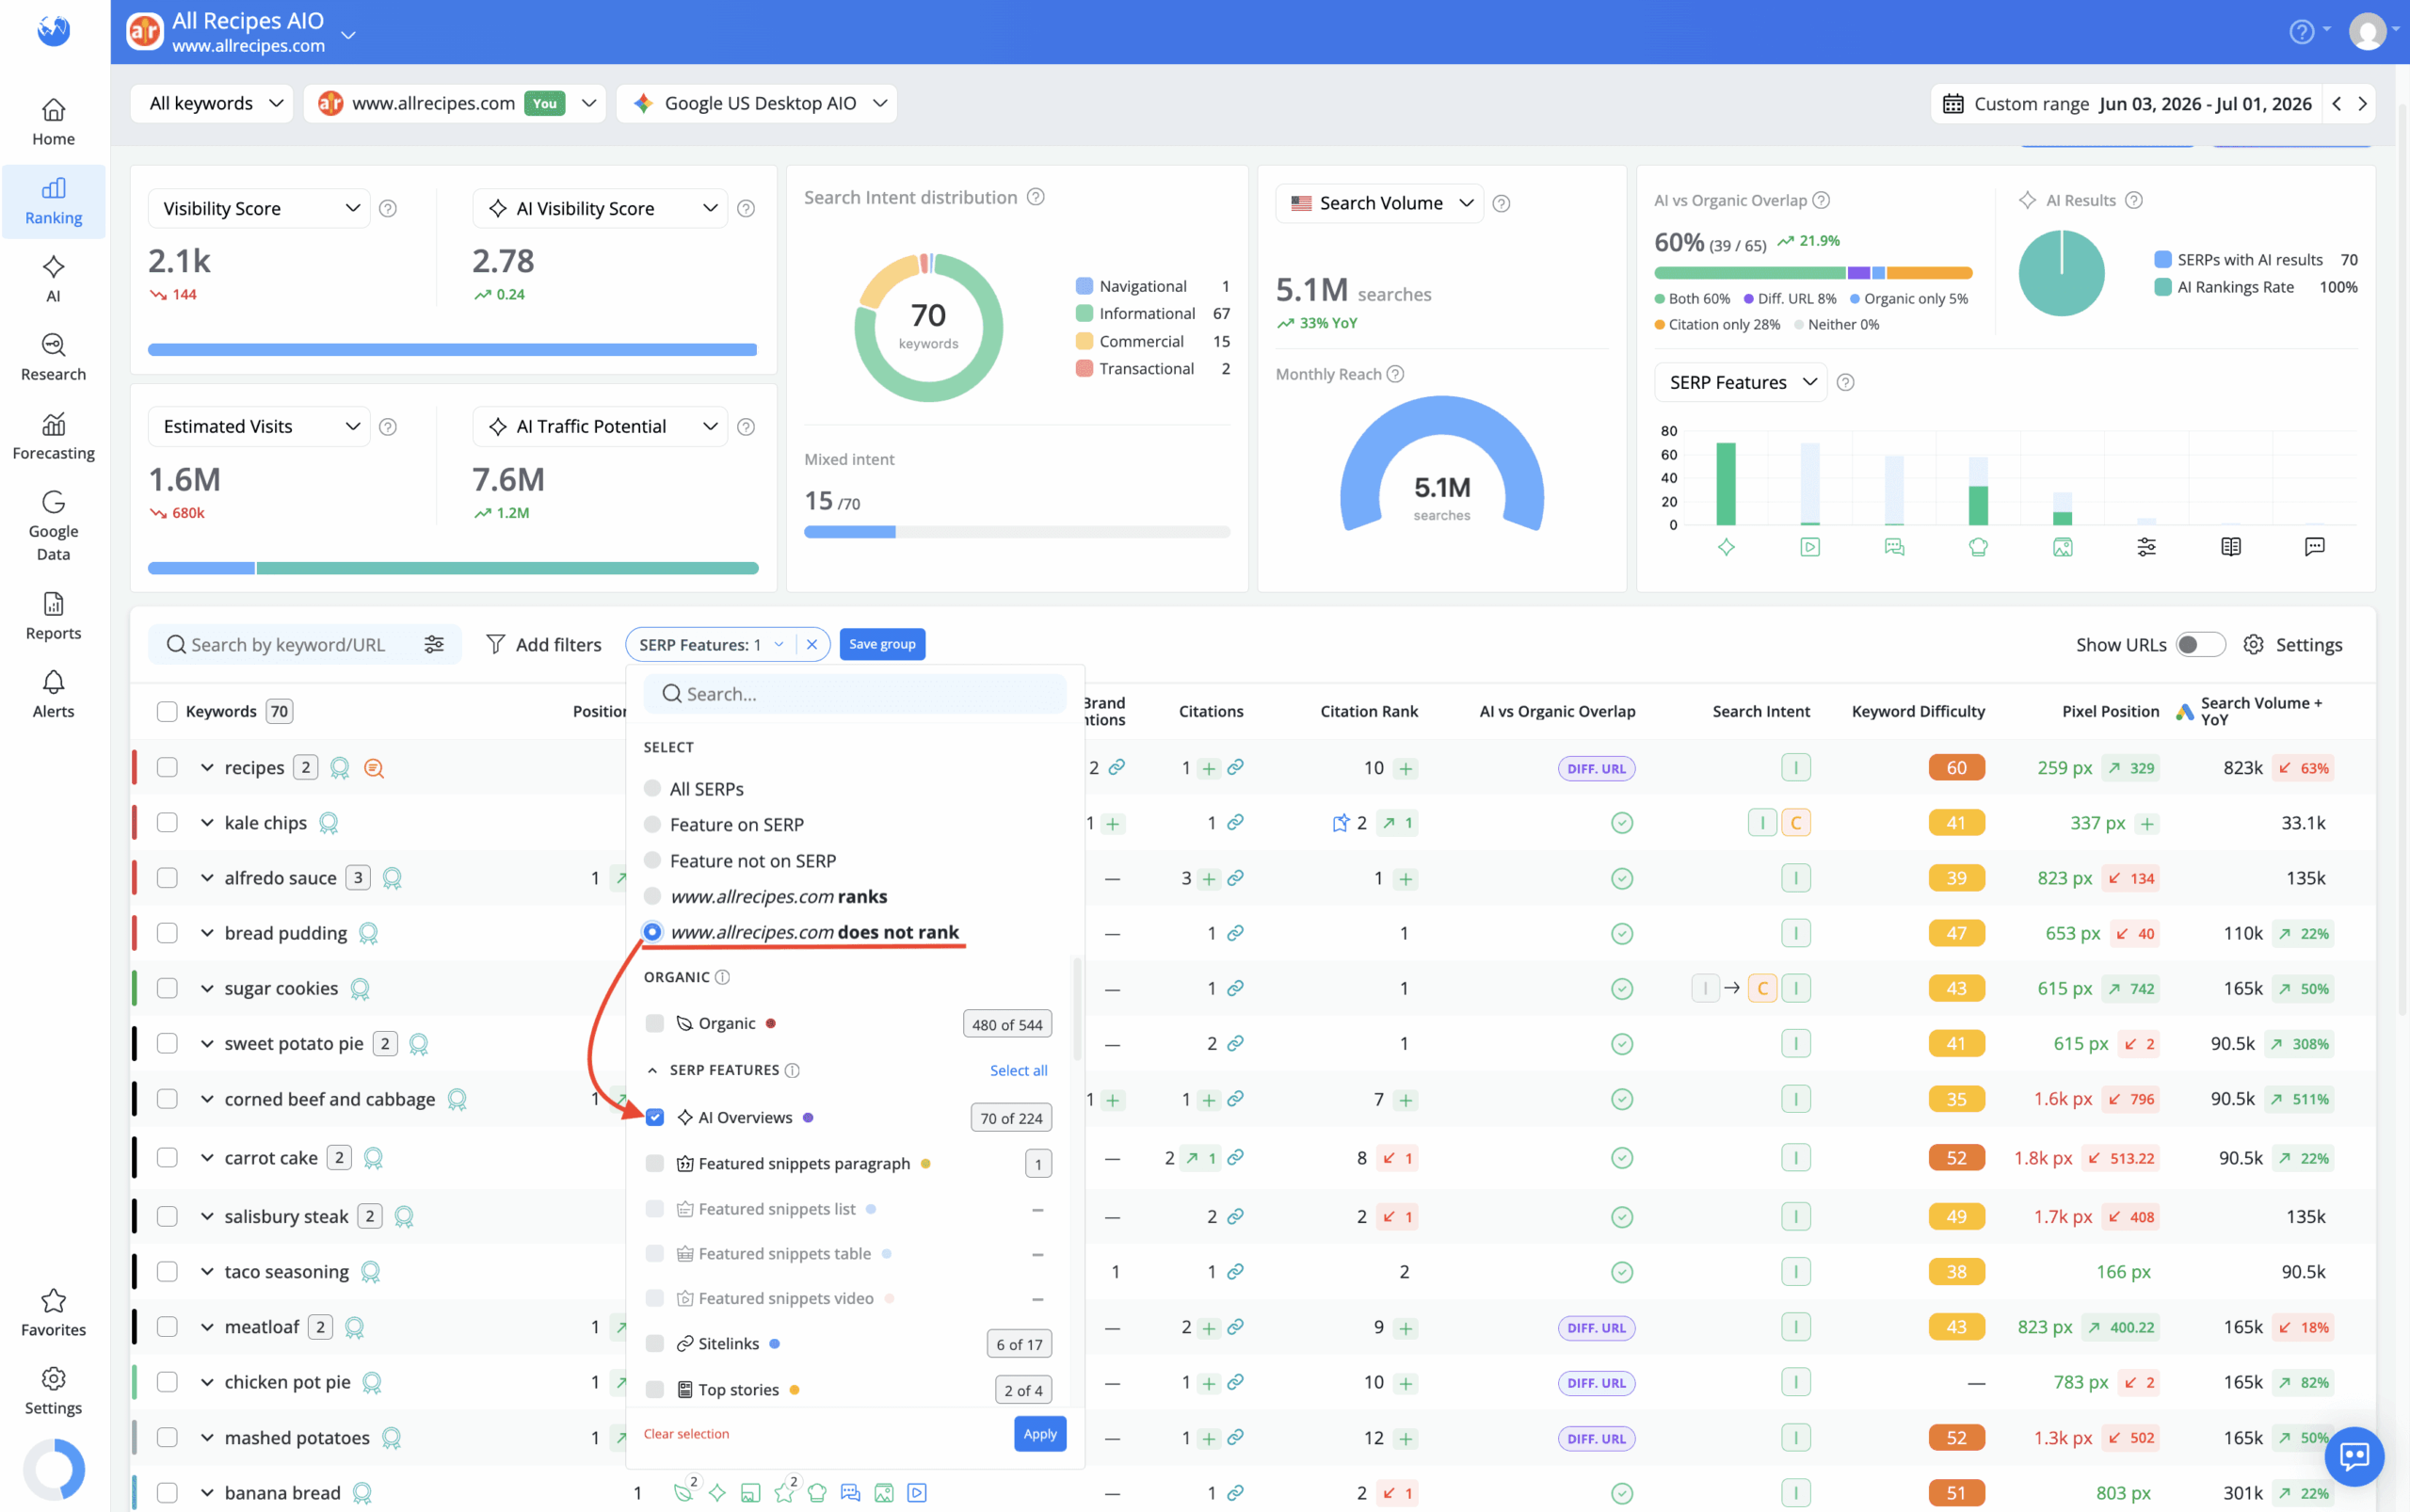Click the Mixed intent progress bar
The width and height of the screenshot is (2410, 1512).
(1017, 532)
